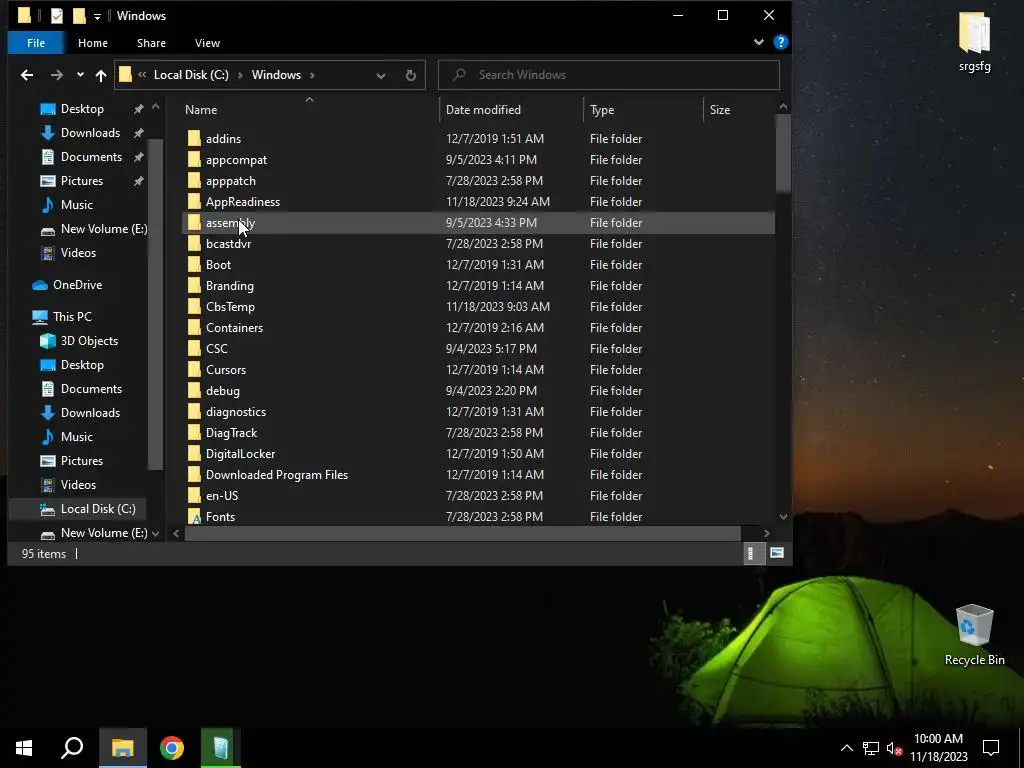Select the addins folder
Viewport: 1024px width, 768px height.
click(223, 138)
